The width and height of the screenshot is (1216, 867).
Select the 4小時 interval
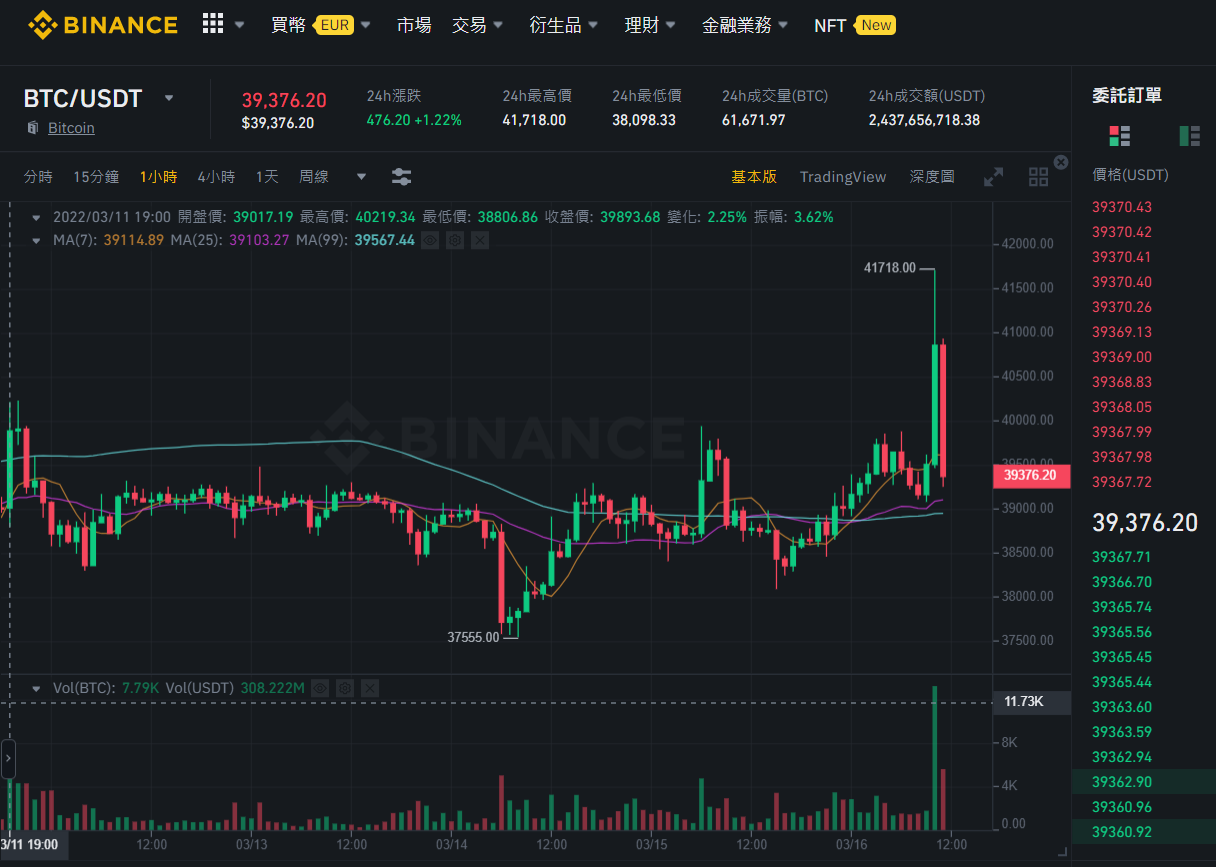216,177
